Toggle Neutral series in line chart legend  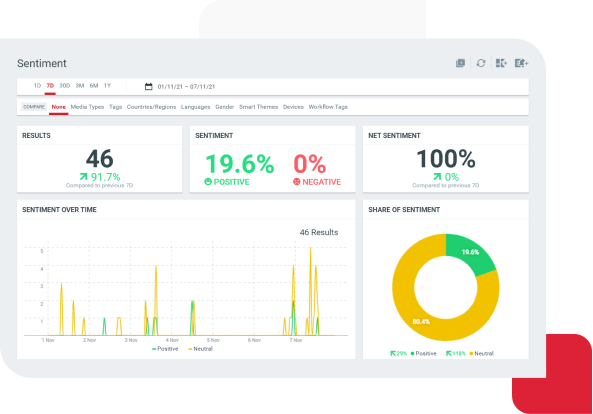pyautogui.click(x=200, y=349)
